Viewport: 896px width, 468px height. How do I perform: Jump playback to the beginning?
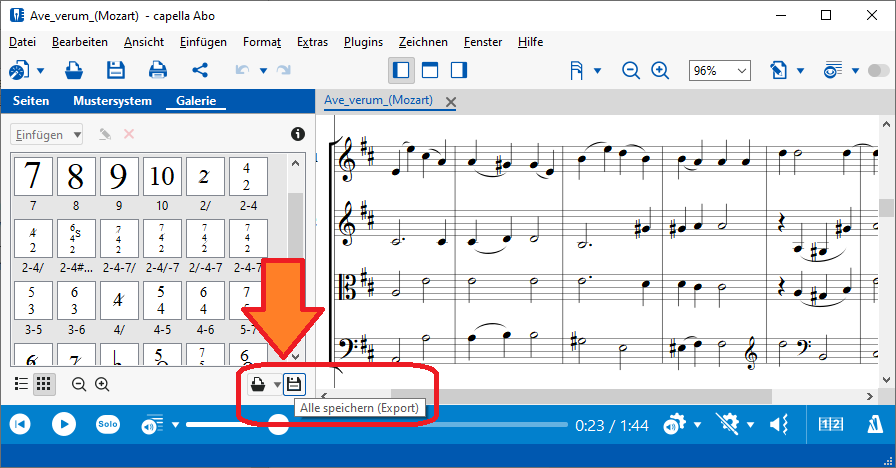pyautogui.click(x=20, y=424)
